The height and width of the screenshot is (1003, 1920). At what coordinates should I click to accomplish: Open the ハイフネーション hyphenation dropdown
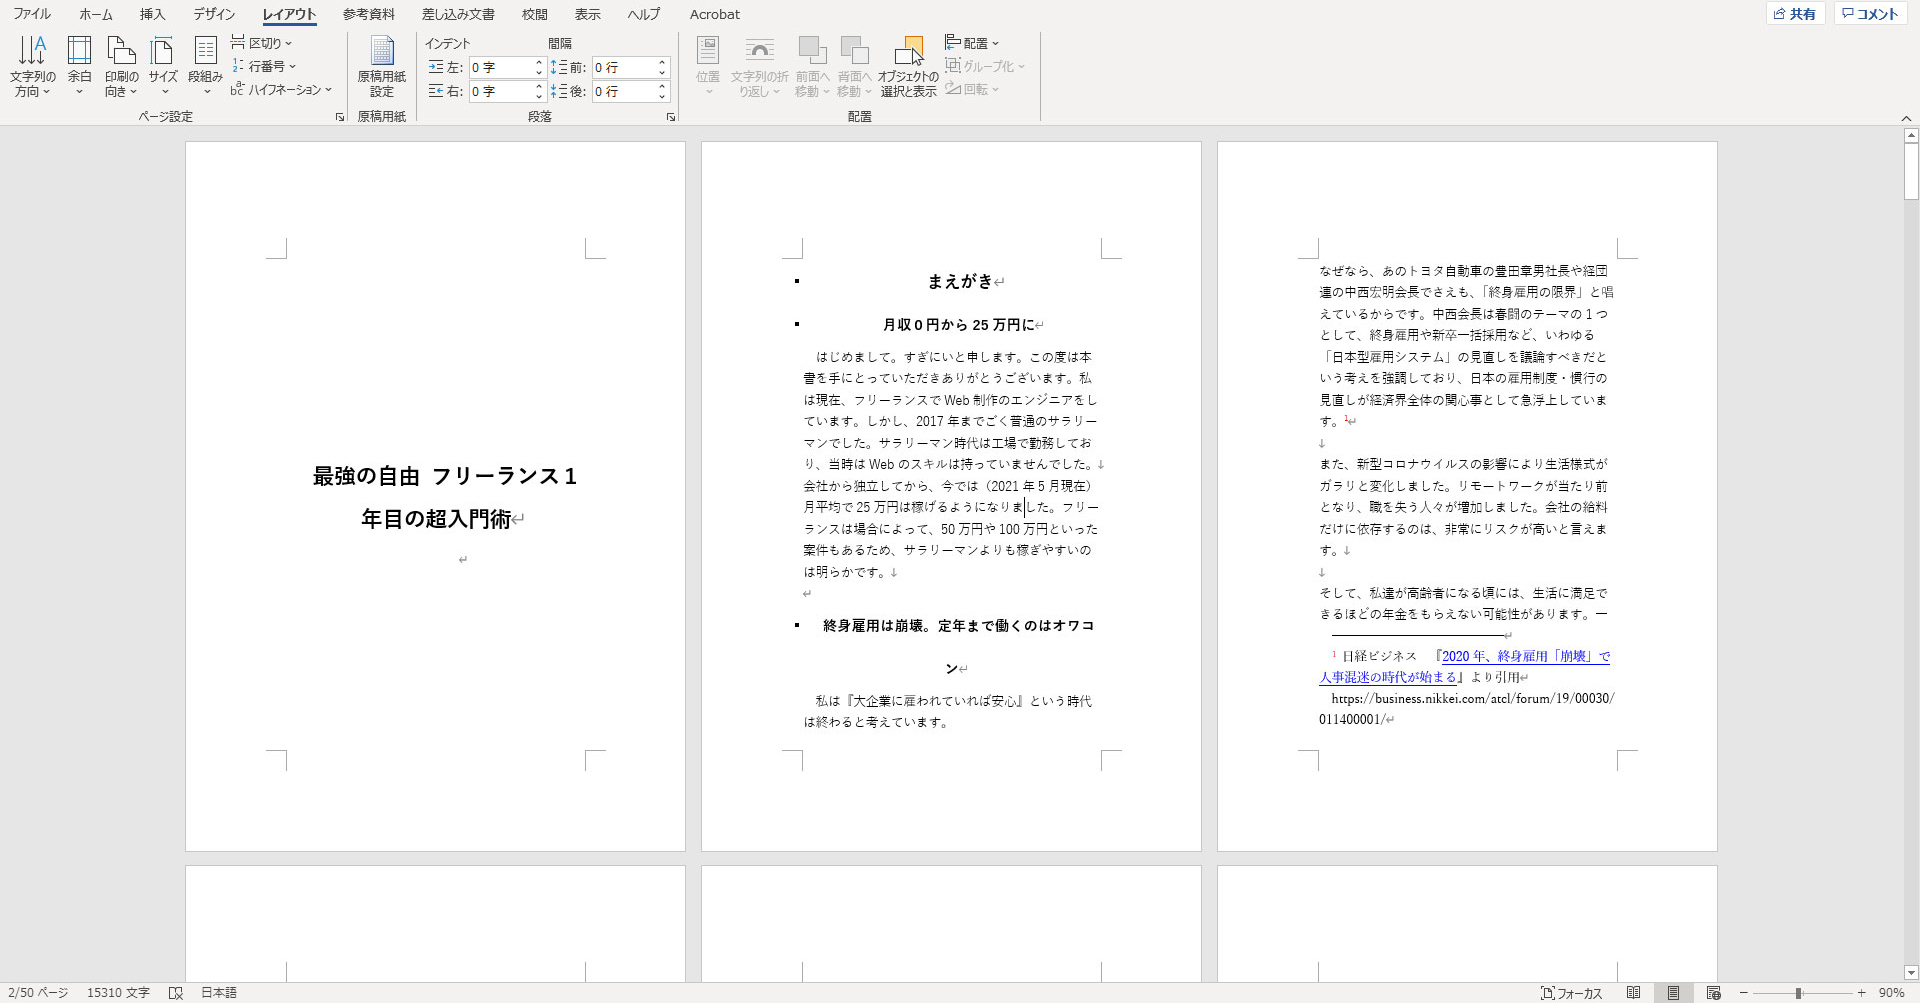click(281, 89)
